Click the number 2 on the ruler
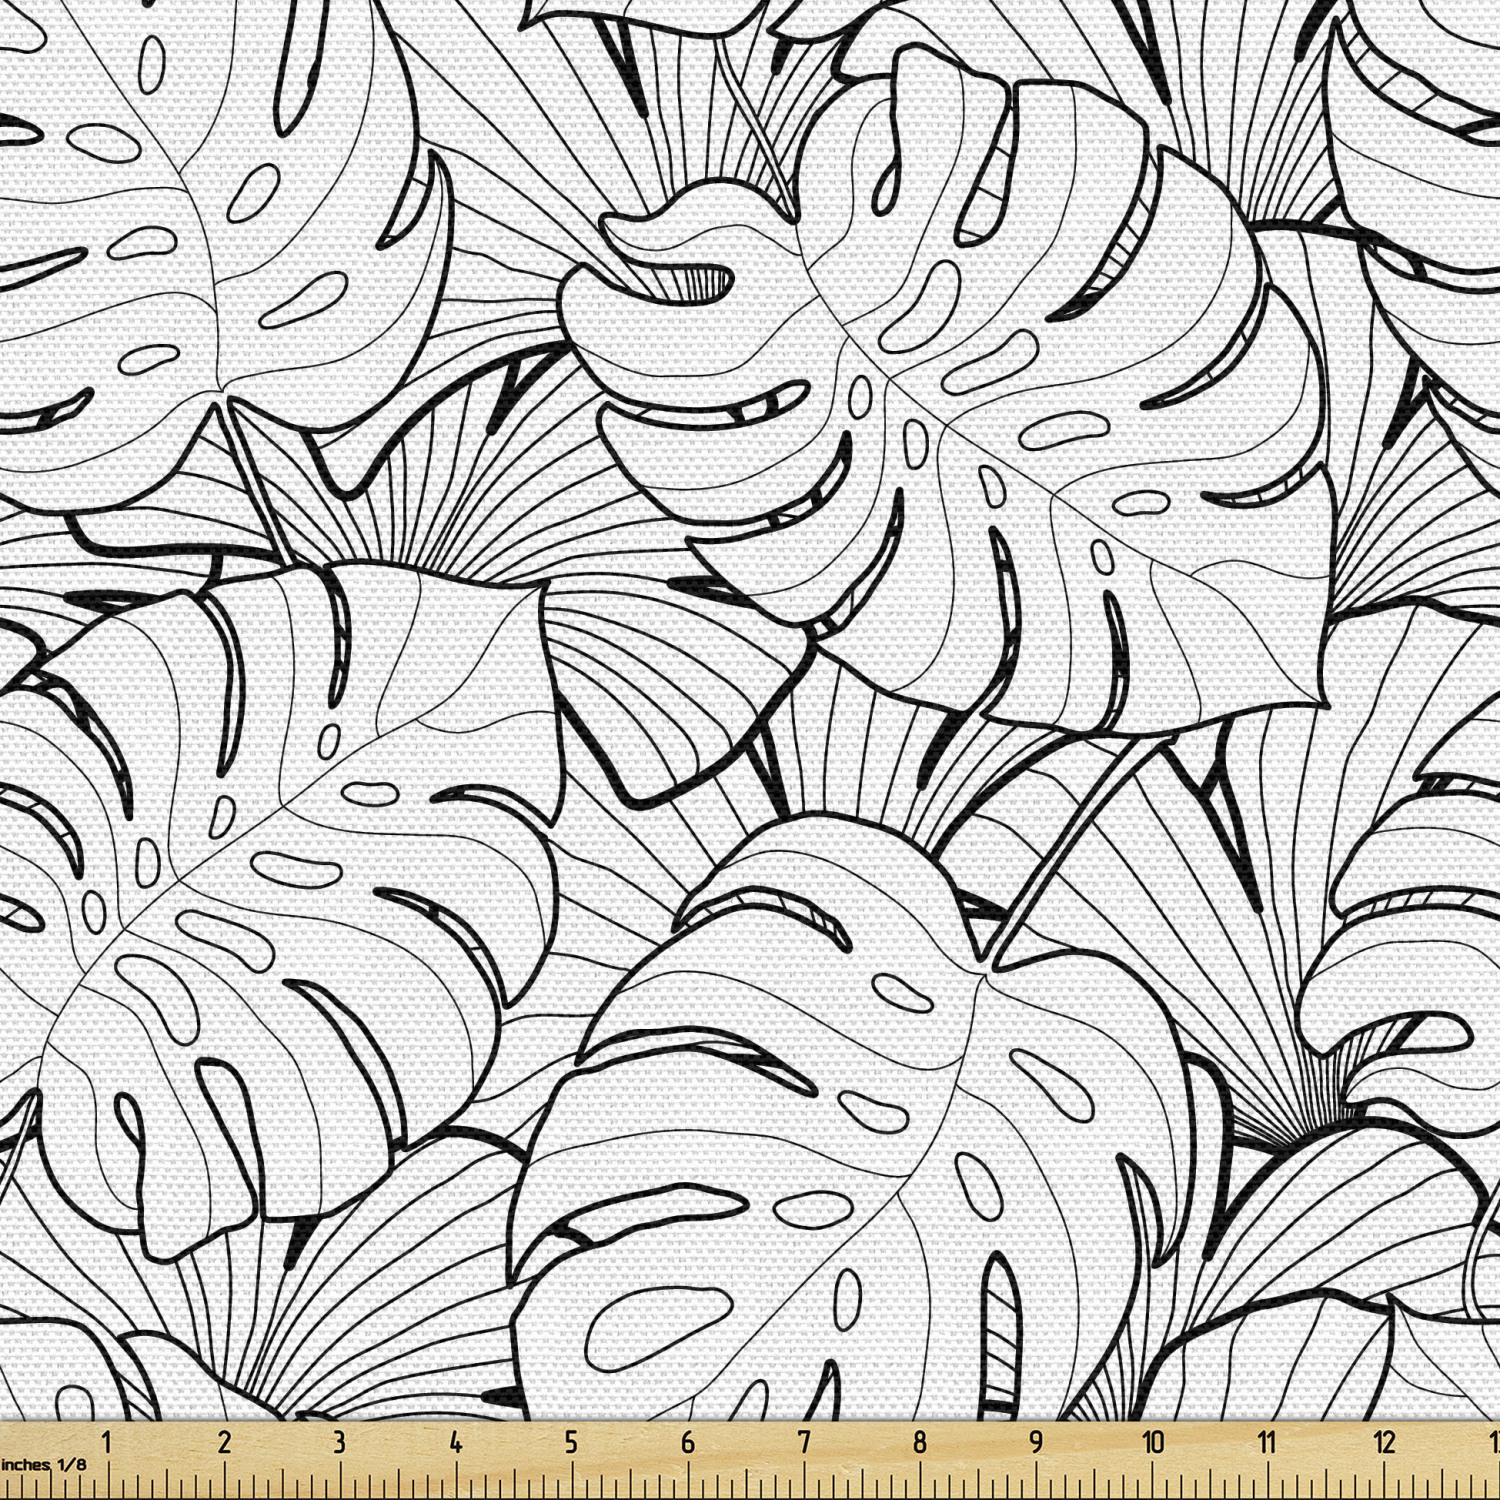 224,1443
